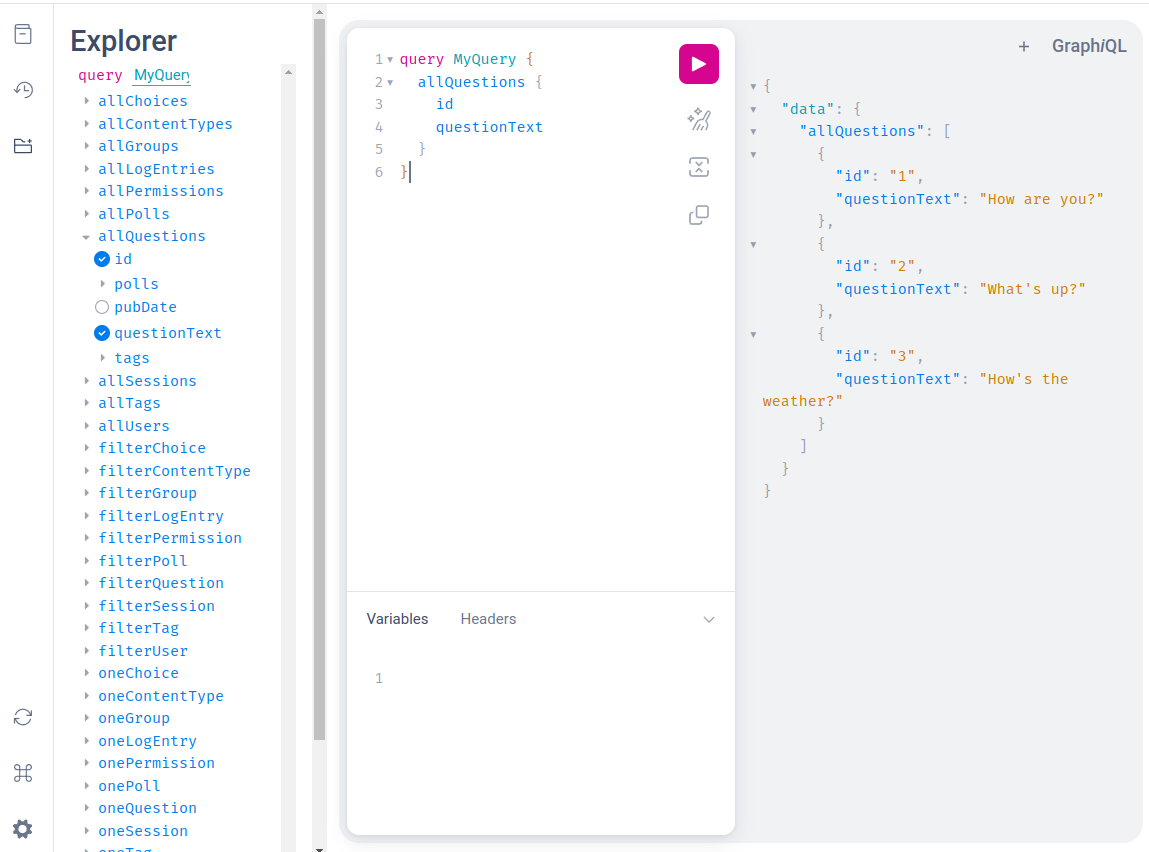Select the allPermissions tree item

(160, 191)
